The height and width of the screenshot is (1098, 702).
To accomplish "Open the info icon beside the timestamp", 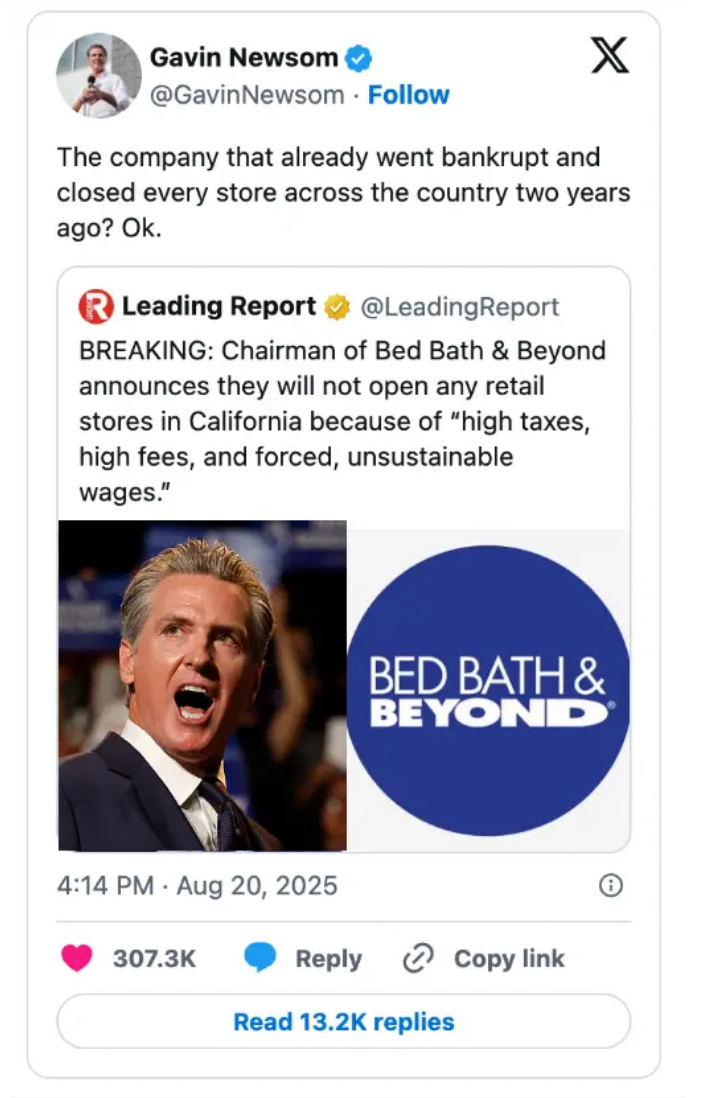I will pos(611,885).
